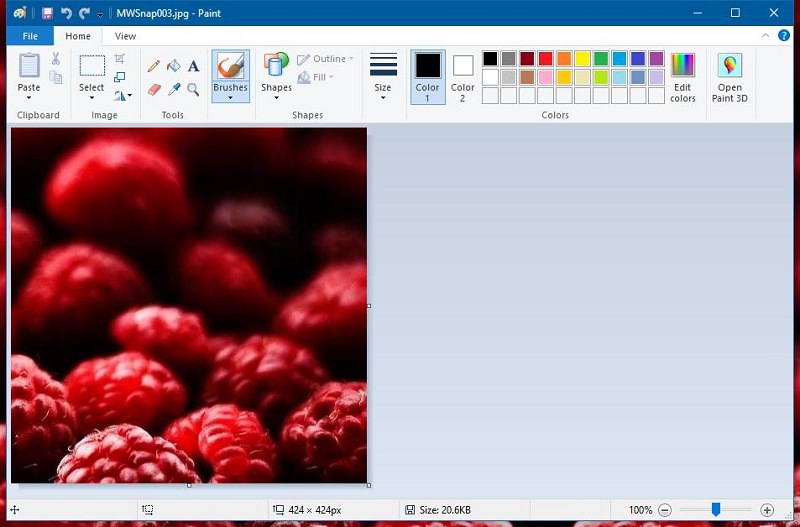Select the Color picker eyedropper
The width and height of the screenshot is (800, 527).
[x=173, y=89]
